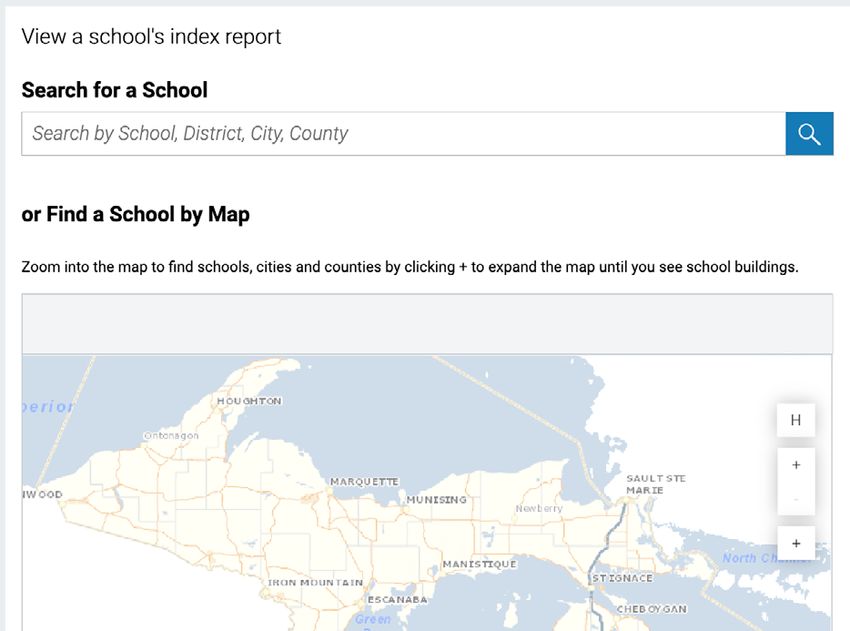Click the faded minus zoom-out button
The image size is (850, 631).
tap(796, 499)
